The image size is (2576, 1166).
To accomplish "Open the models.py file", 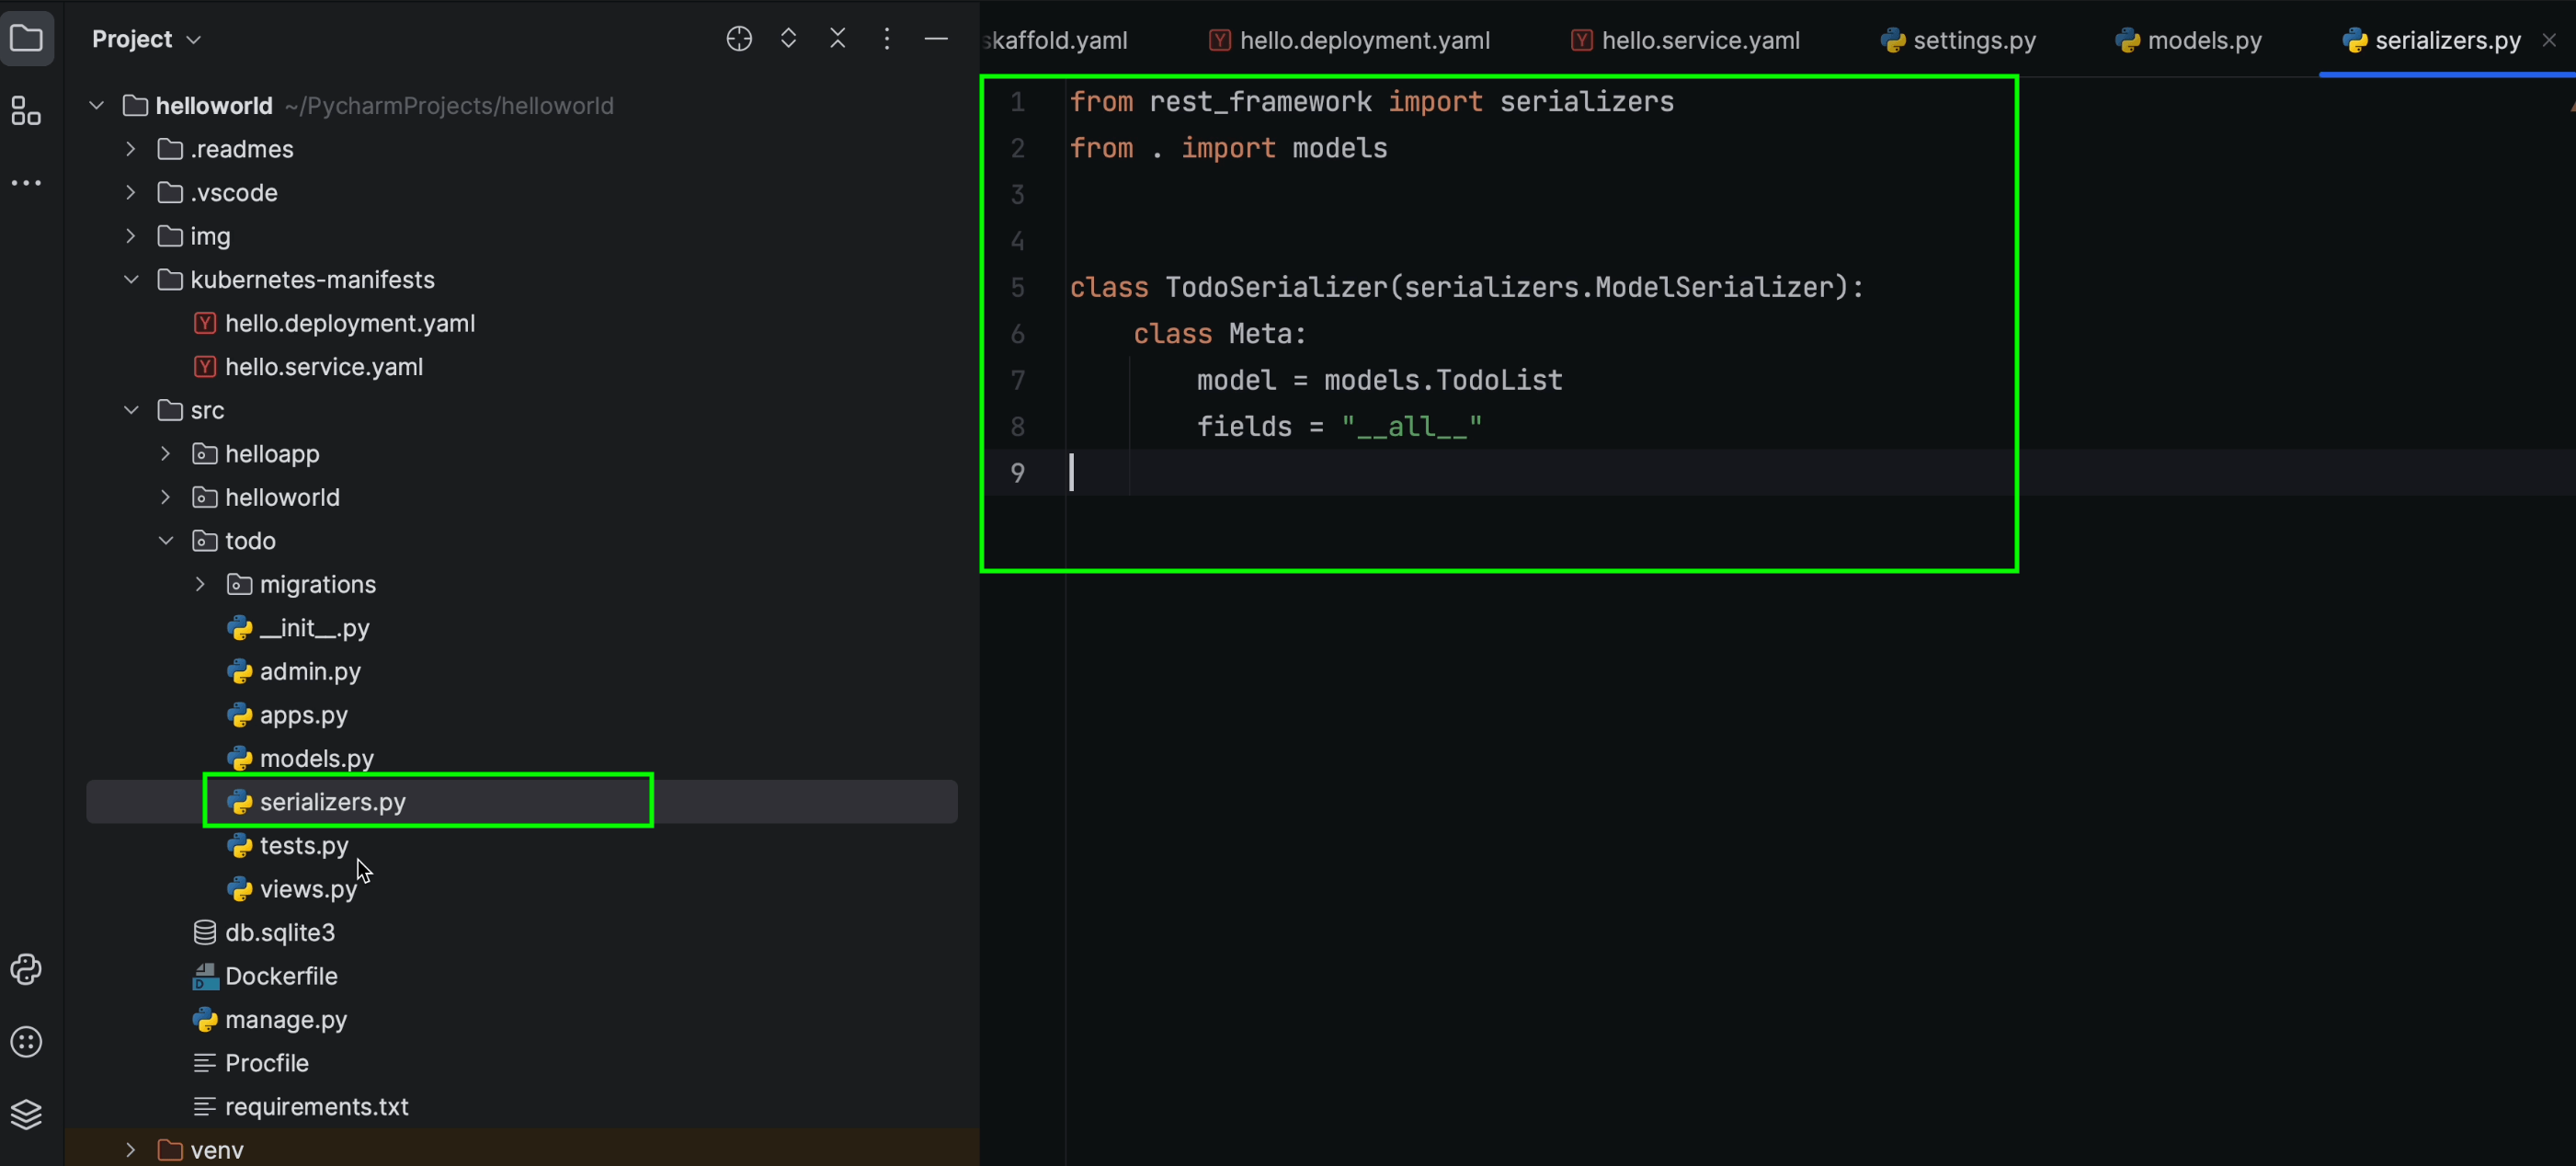I will [x=315, y=758].
